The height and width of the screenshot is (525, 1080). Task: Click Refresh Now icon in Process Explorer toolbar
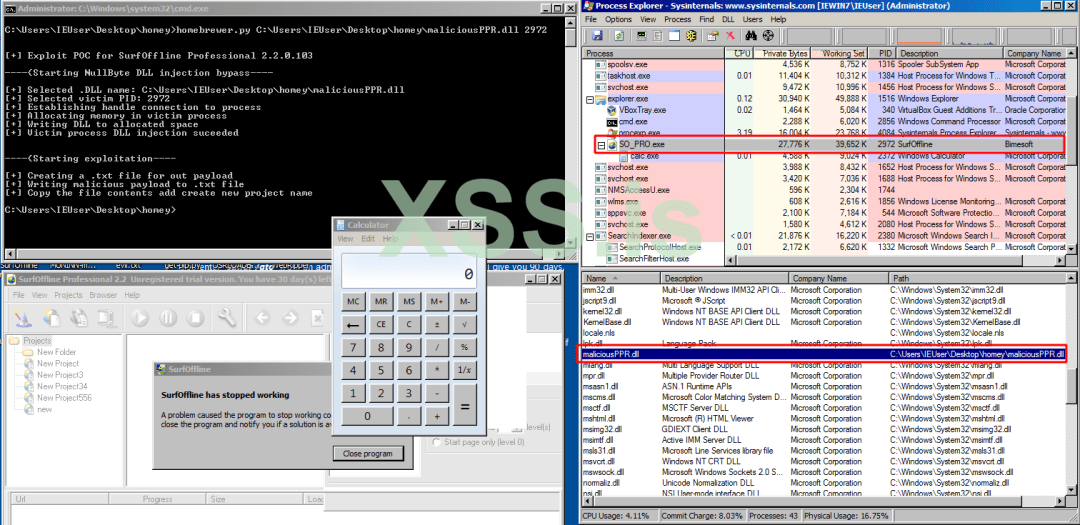(x=619, y=35)
